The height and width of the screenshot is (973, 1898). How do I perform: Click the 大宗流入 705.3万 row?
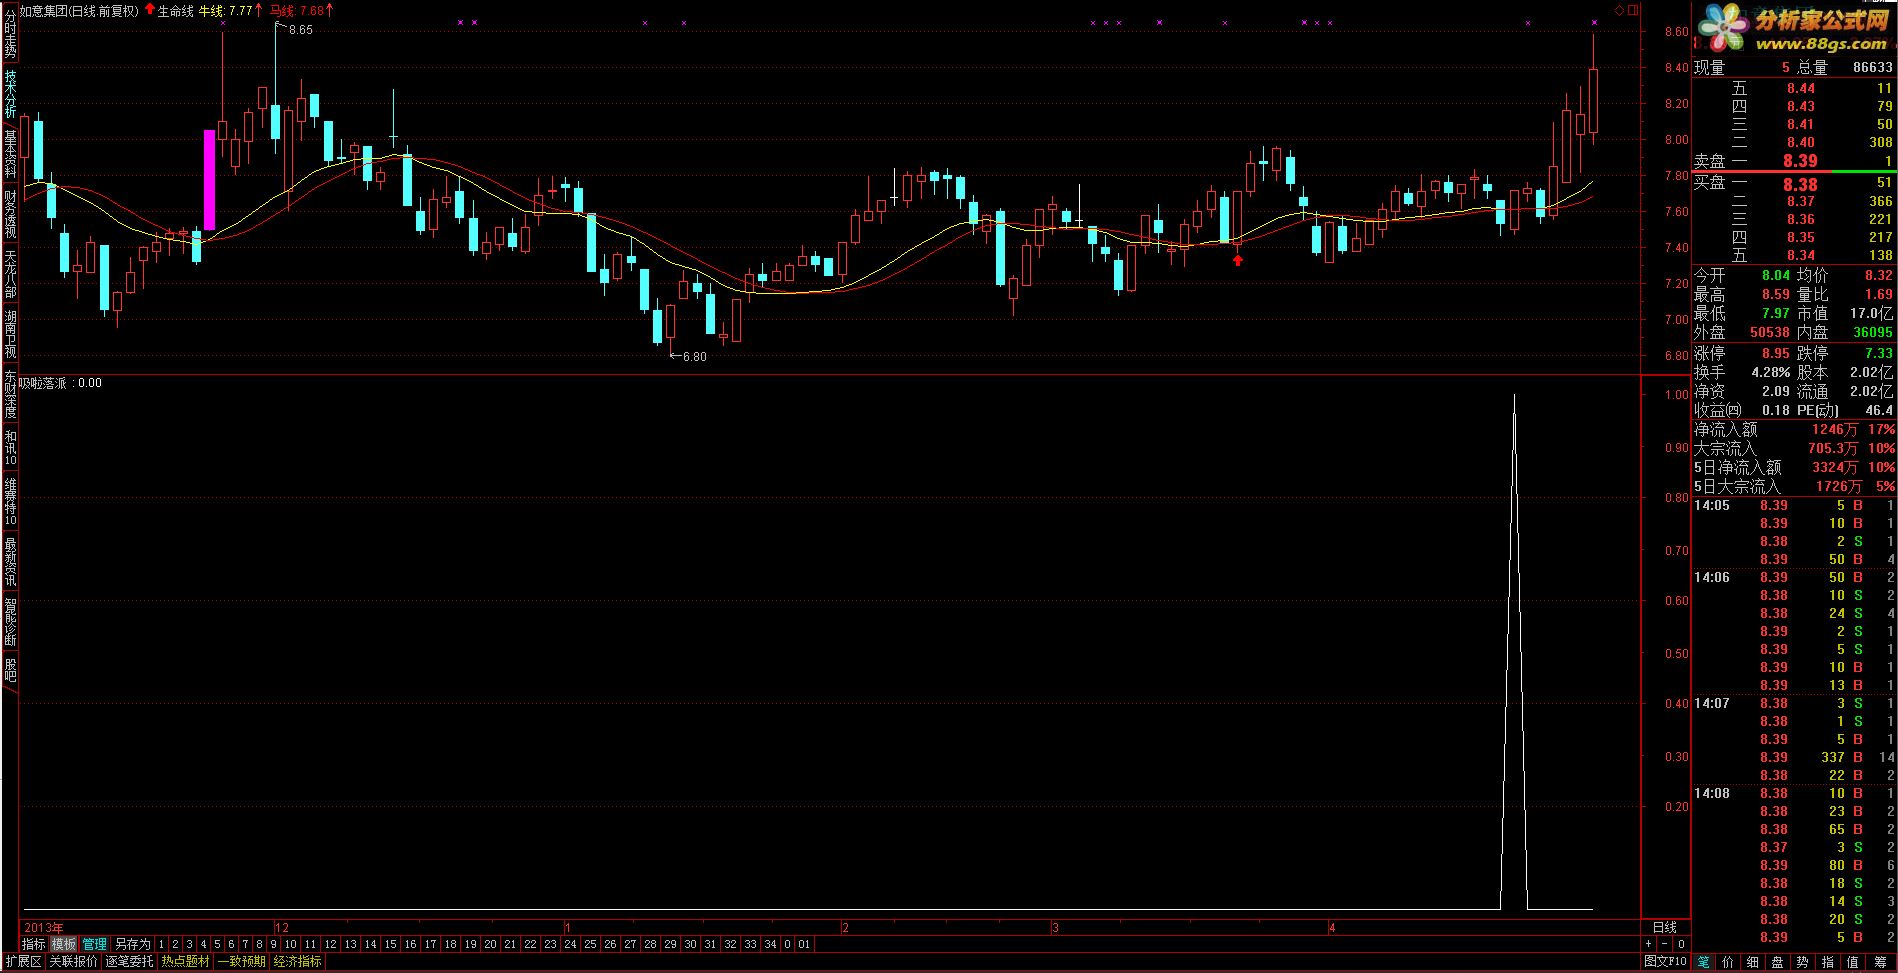[x=1794, y=448]
